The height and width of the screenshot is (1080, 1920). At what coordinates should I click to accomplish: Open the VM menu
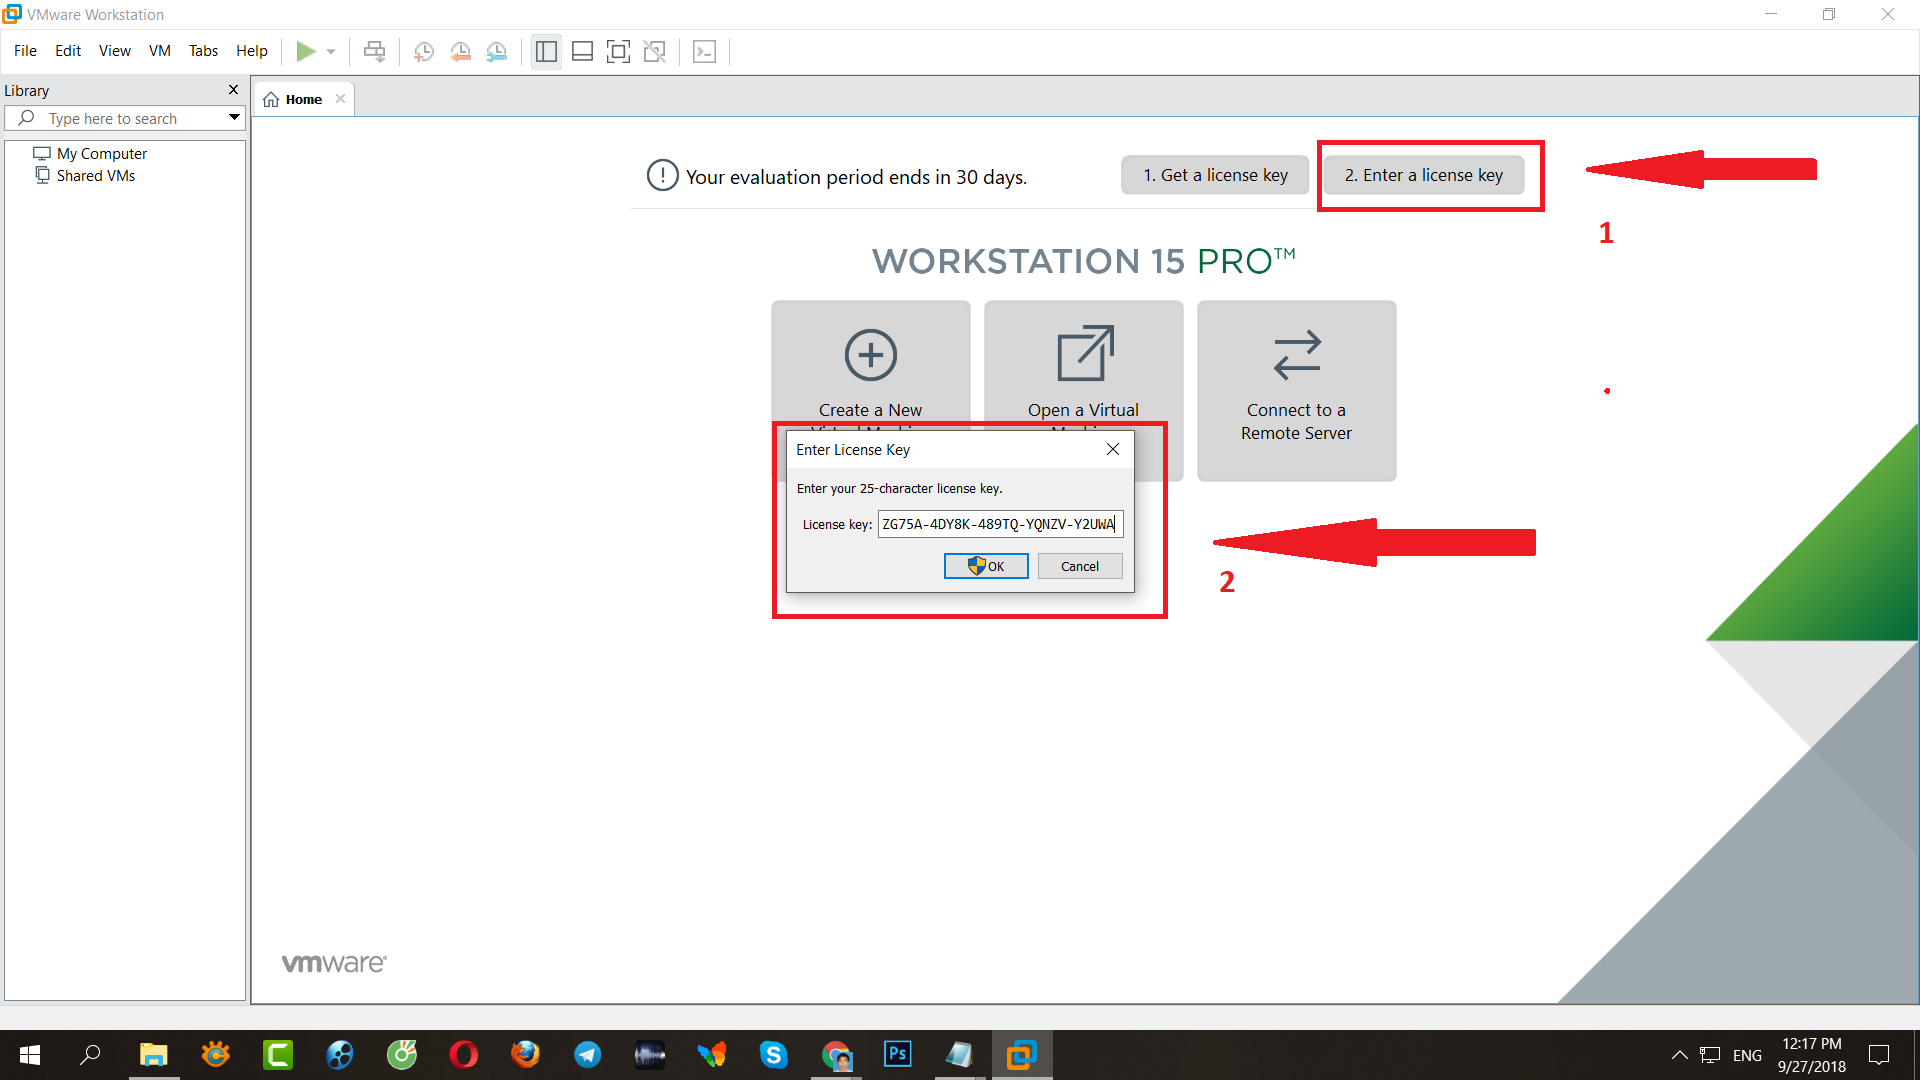[159, 51]
